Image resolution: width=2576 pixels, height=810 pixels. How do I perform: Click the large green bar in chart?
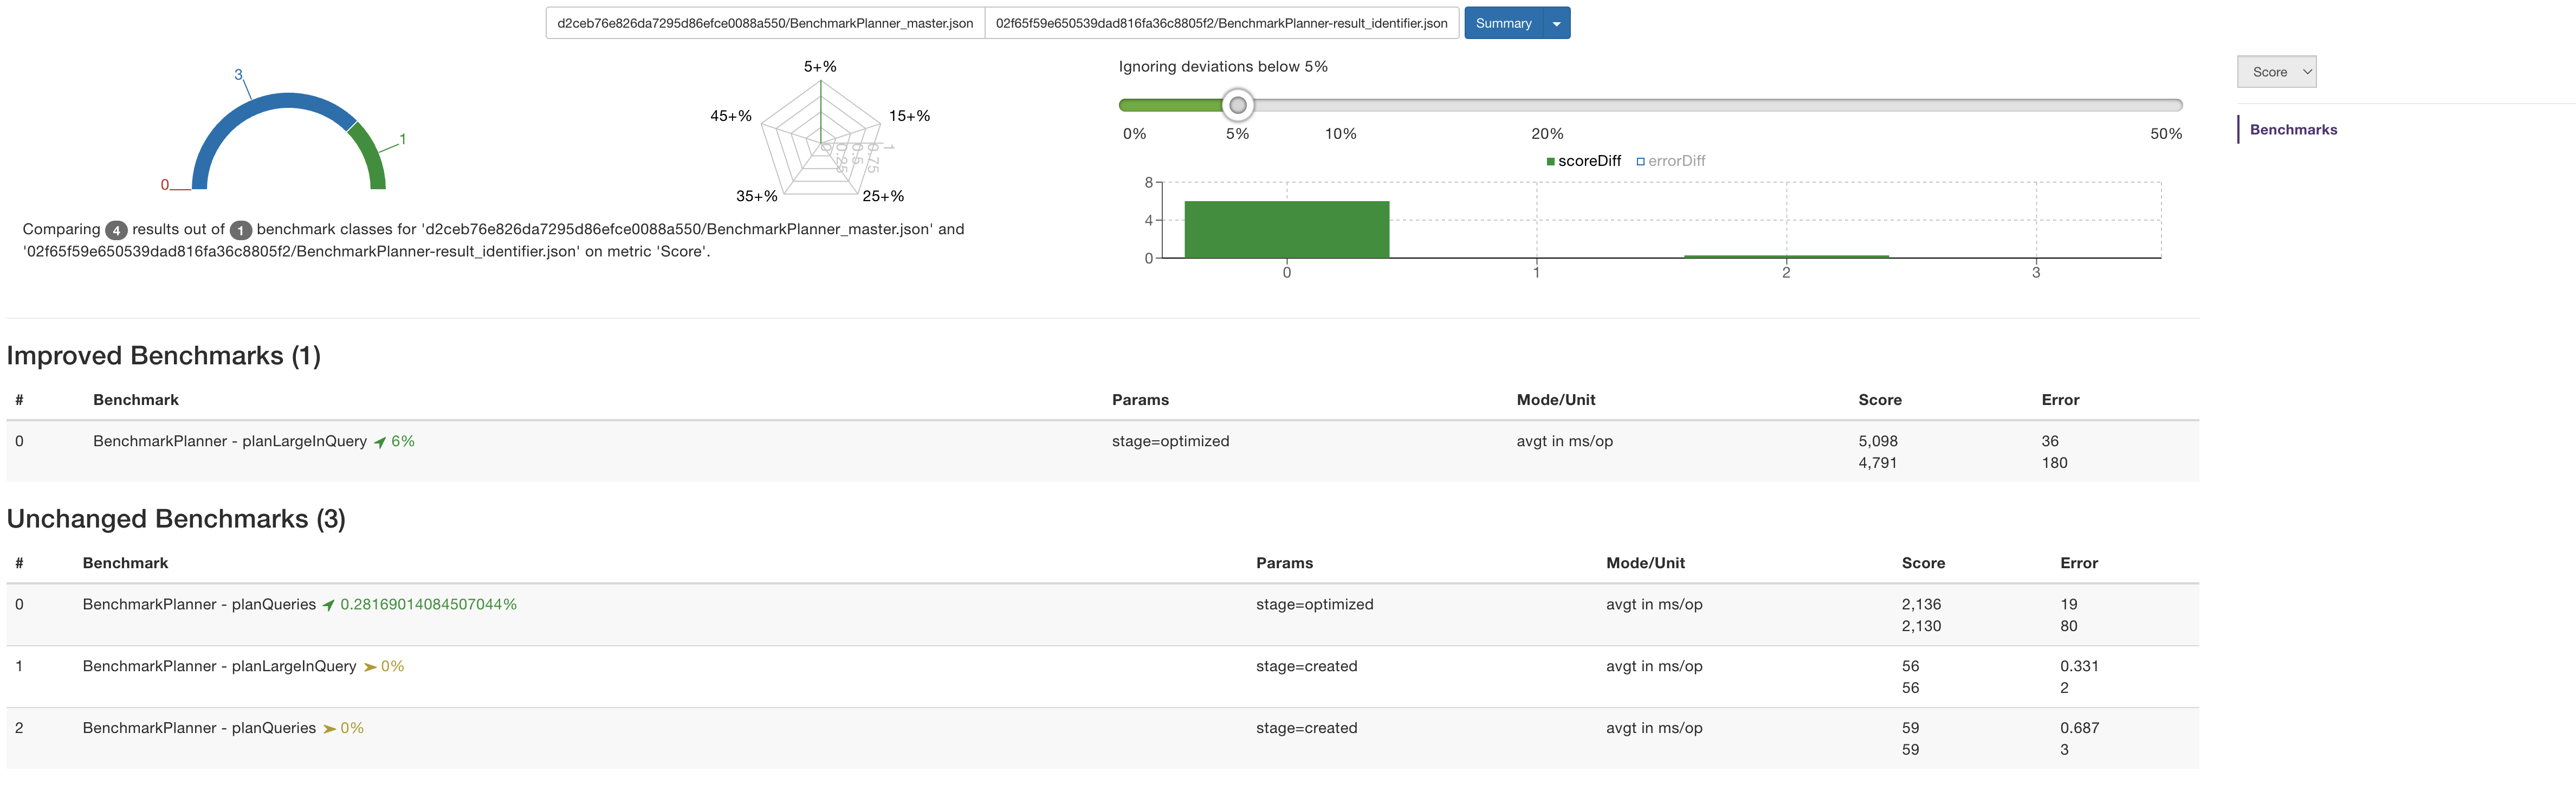coord(1286,230)
